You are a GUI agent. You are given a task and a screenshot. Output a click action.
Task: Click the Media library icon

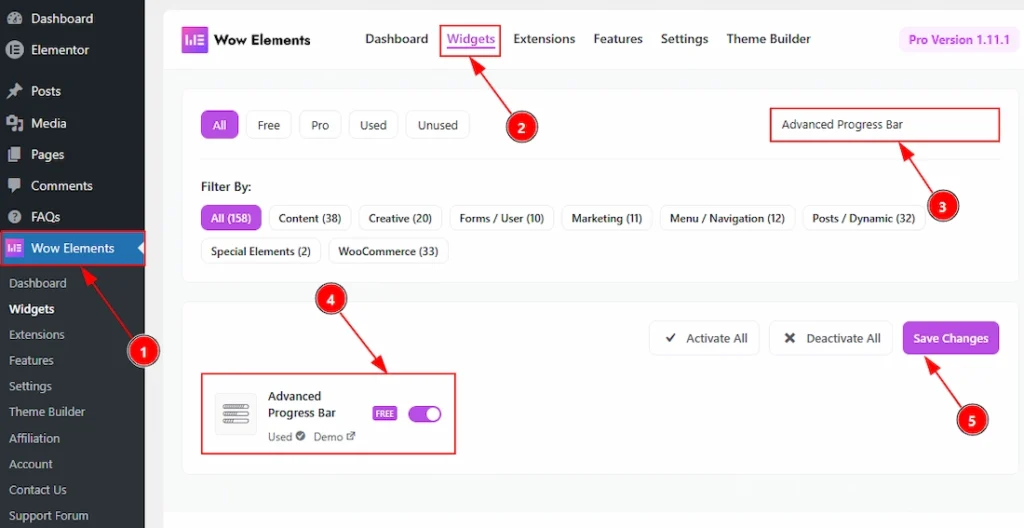coord(14,123)
